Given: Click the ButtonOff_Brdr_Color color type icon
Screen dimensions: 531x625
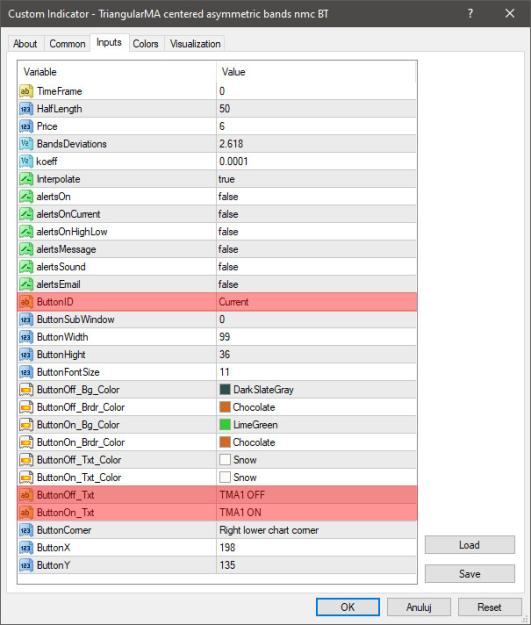Looking at the screenshot, I should click(x=26, y=407).
